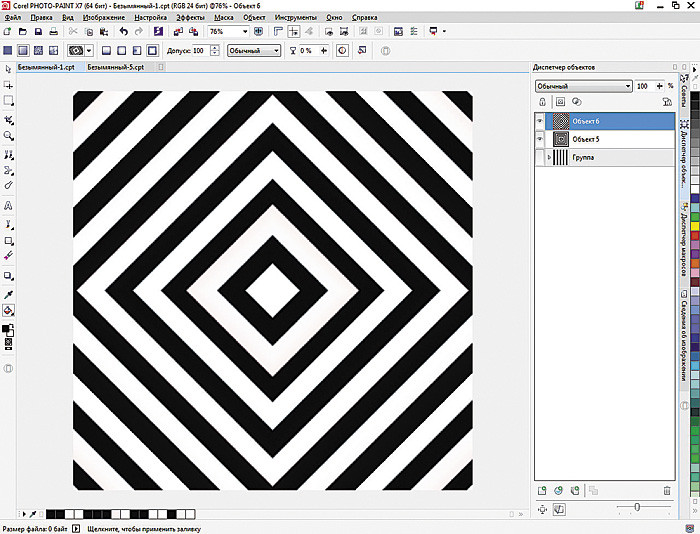Toggle show rulers icon in toolbar
The image size is (700, 534).
tap(278, 32)
